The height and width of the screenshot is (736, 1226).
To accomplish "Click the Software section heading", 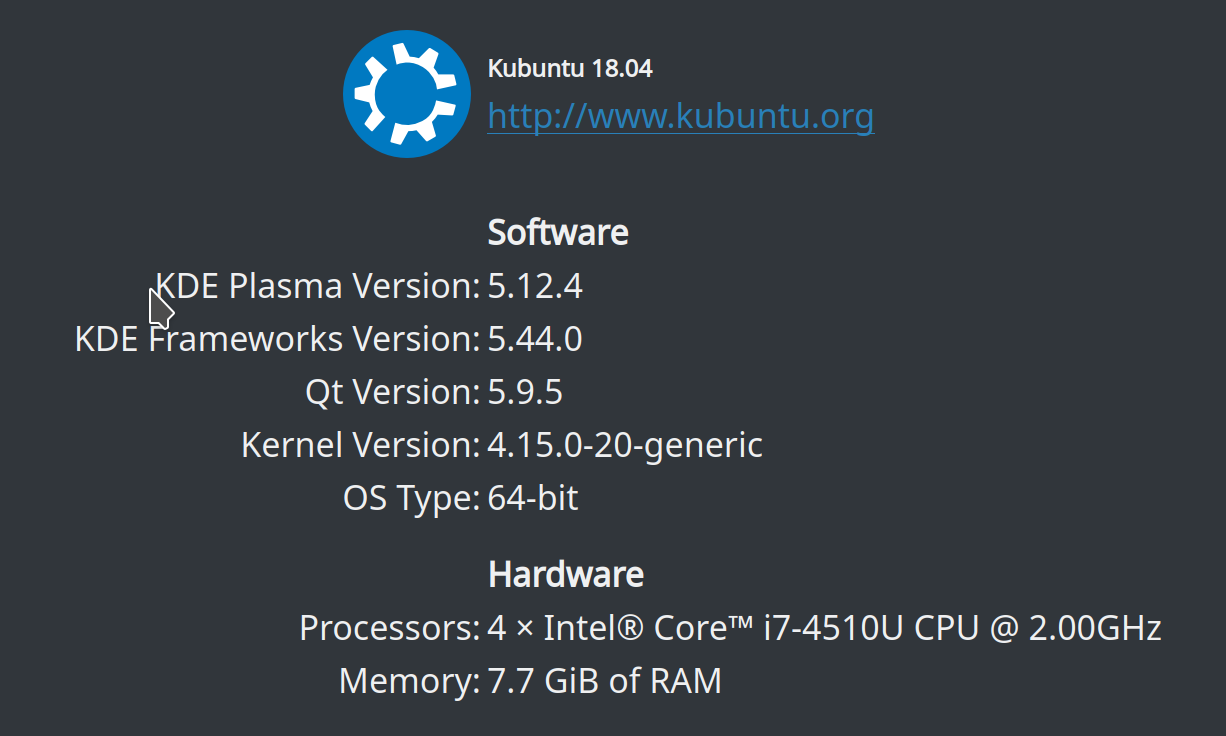I will click(557, 231).
